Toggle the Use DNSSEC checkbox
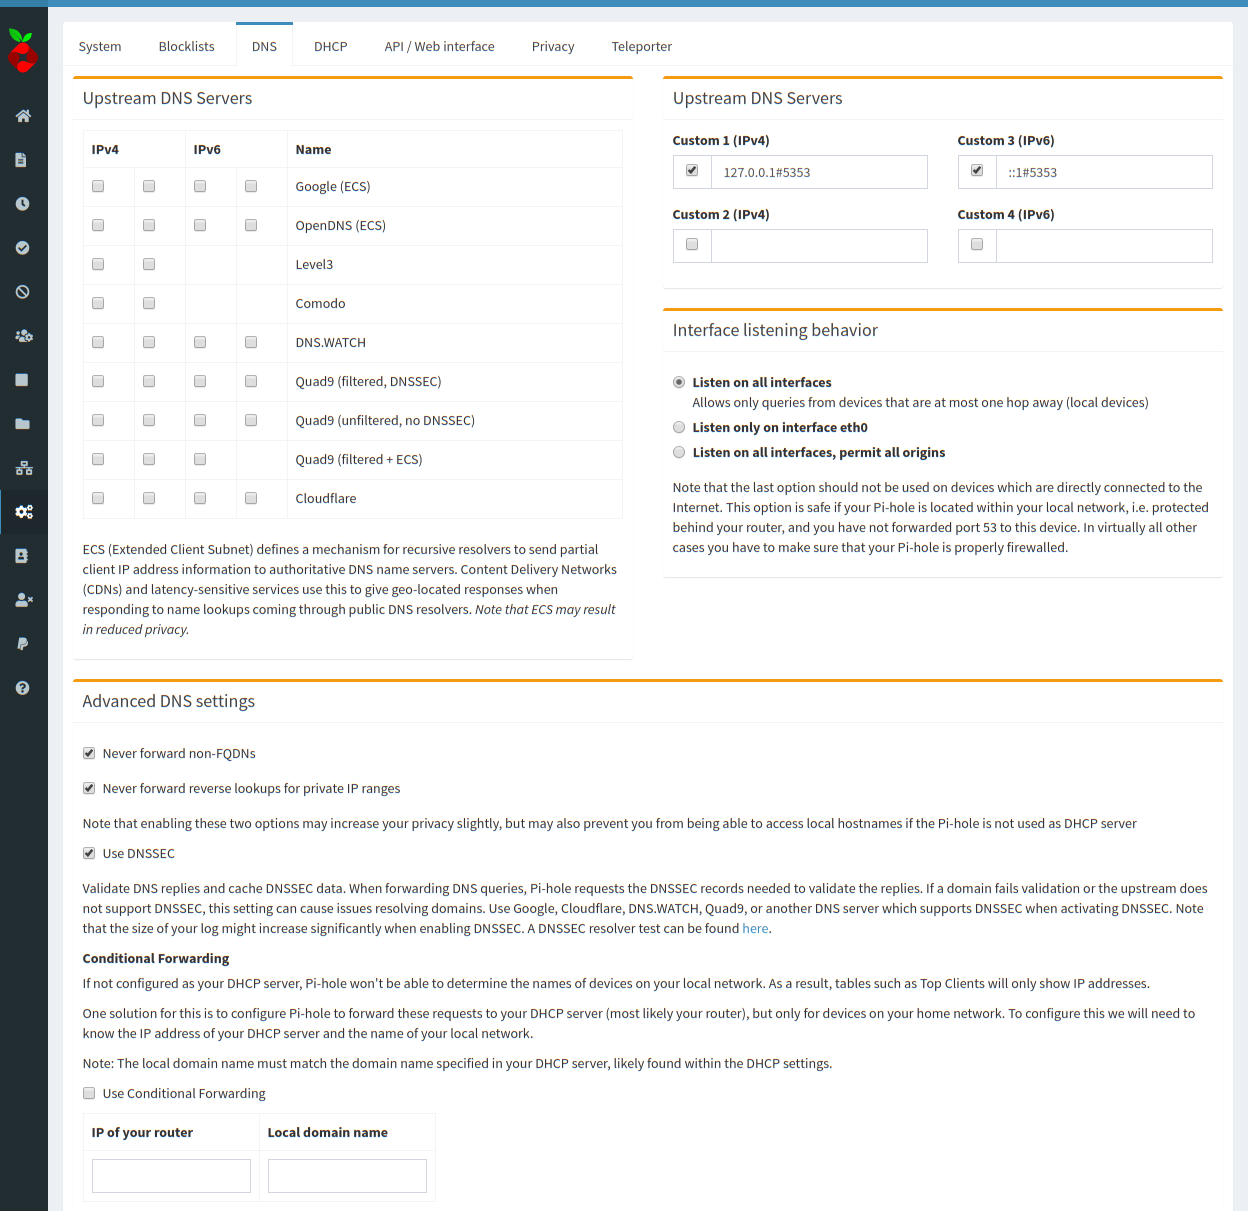Image resolution: width=1248 pixels, height=1211 pixels. click(89, 853)
